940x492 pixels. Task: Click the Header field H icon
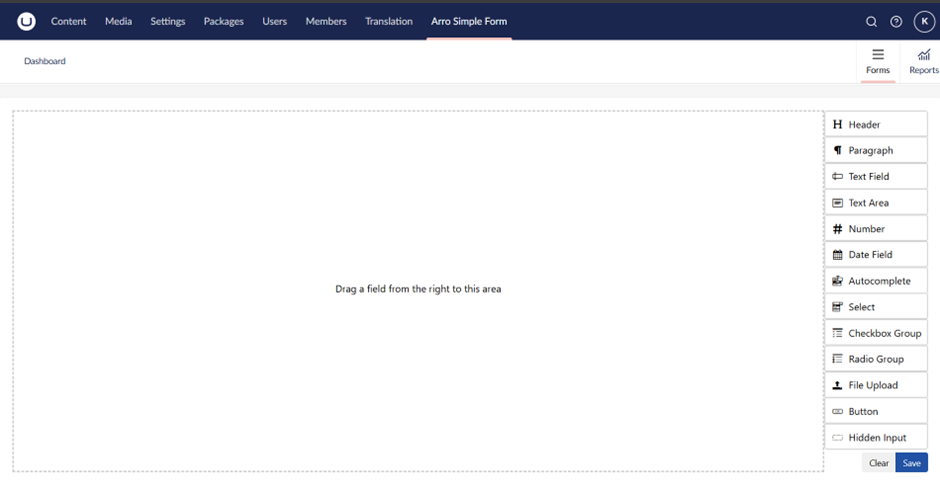(837, 125)
